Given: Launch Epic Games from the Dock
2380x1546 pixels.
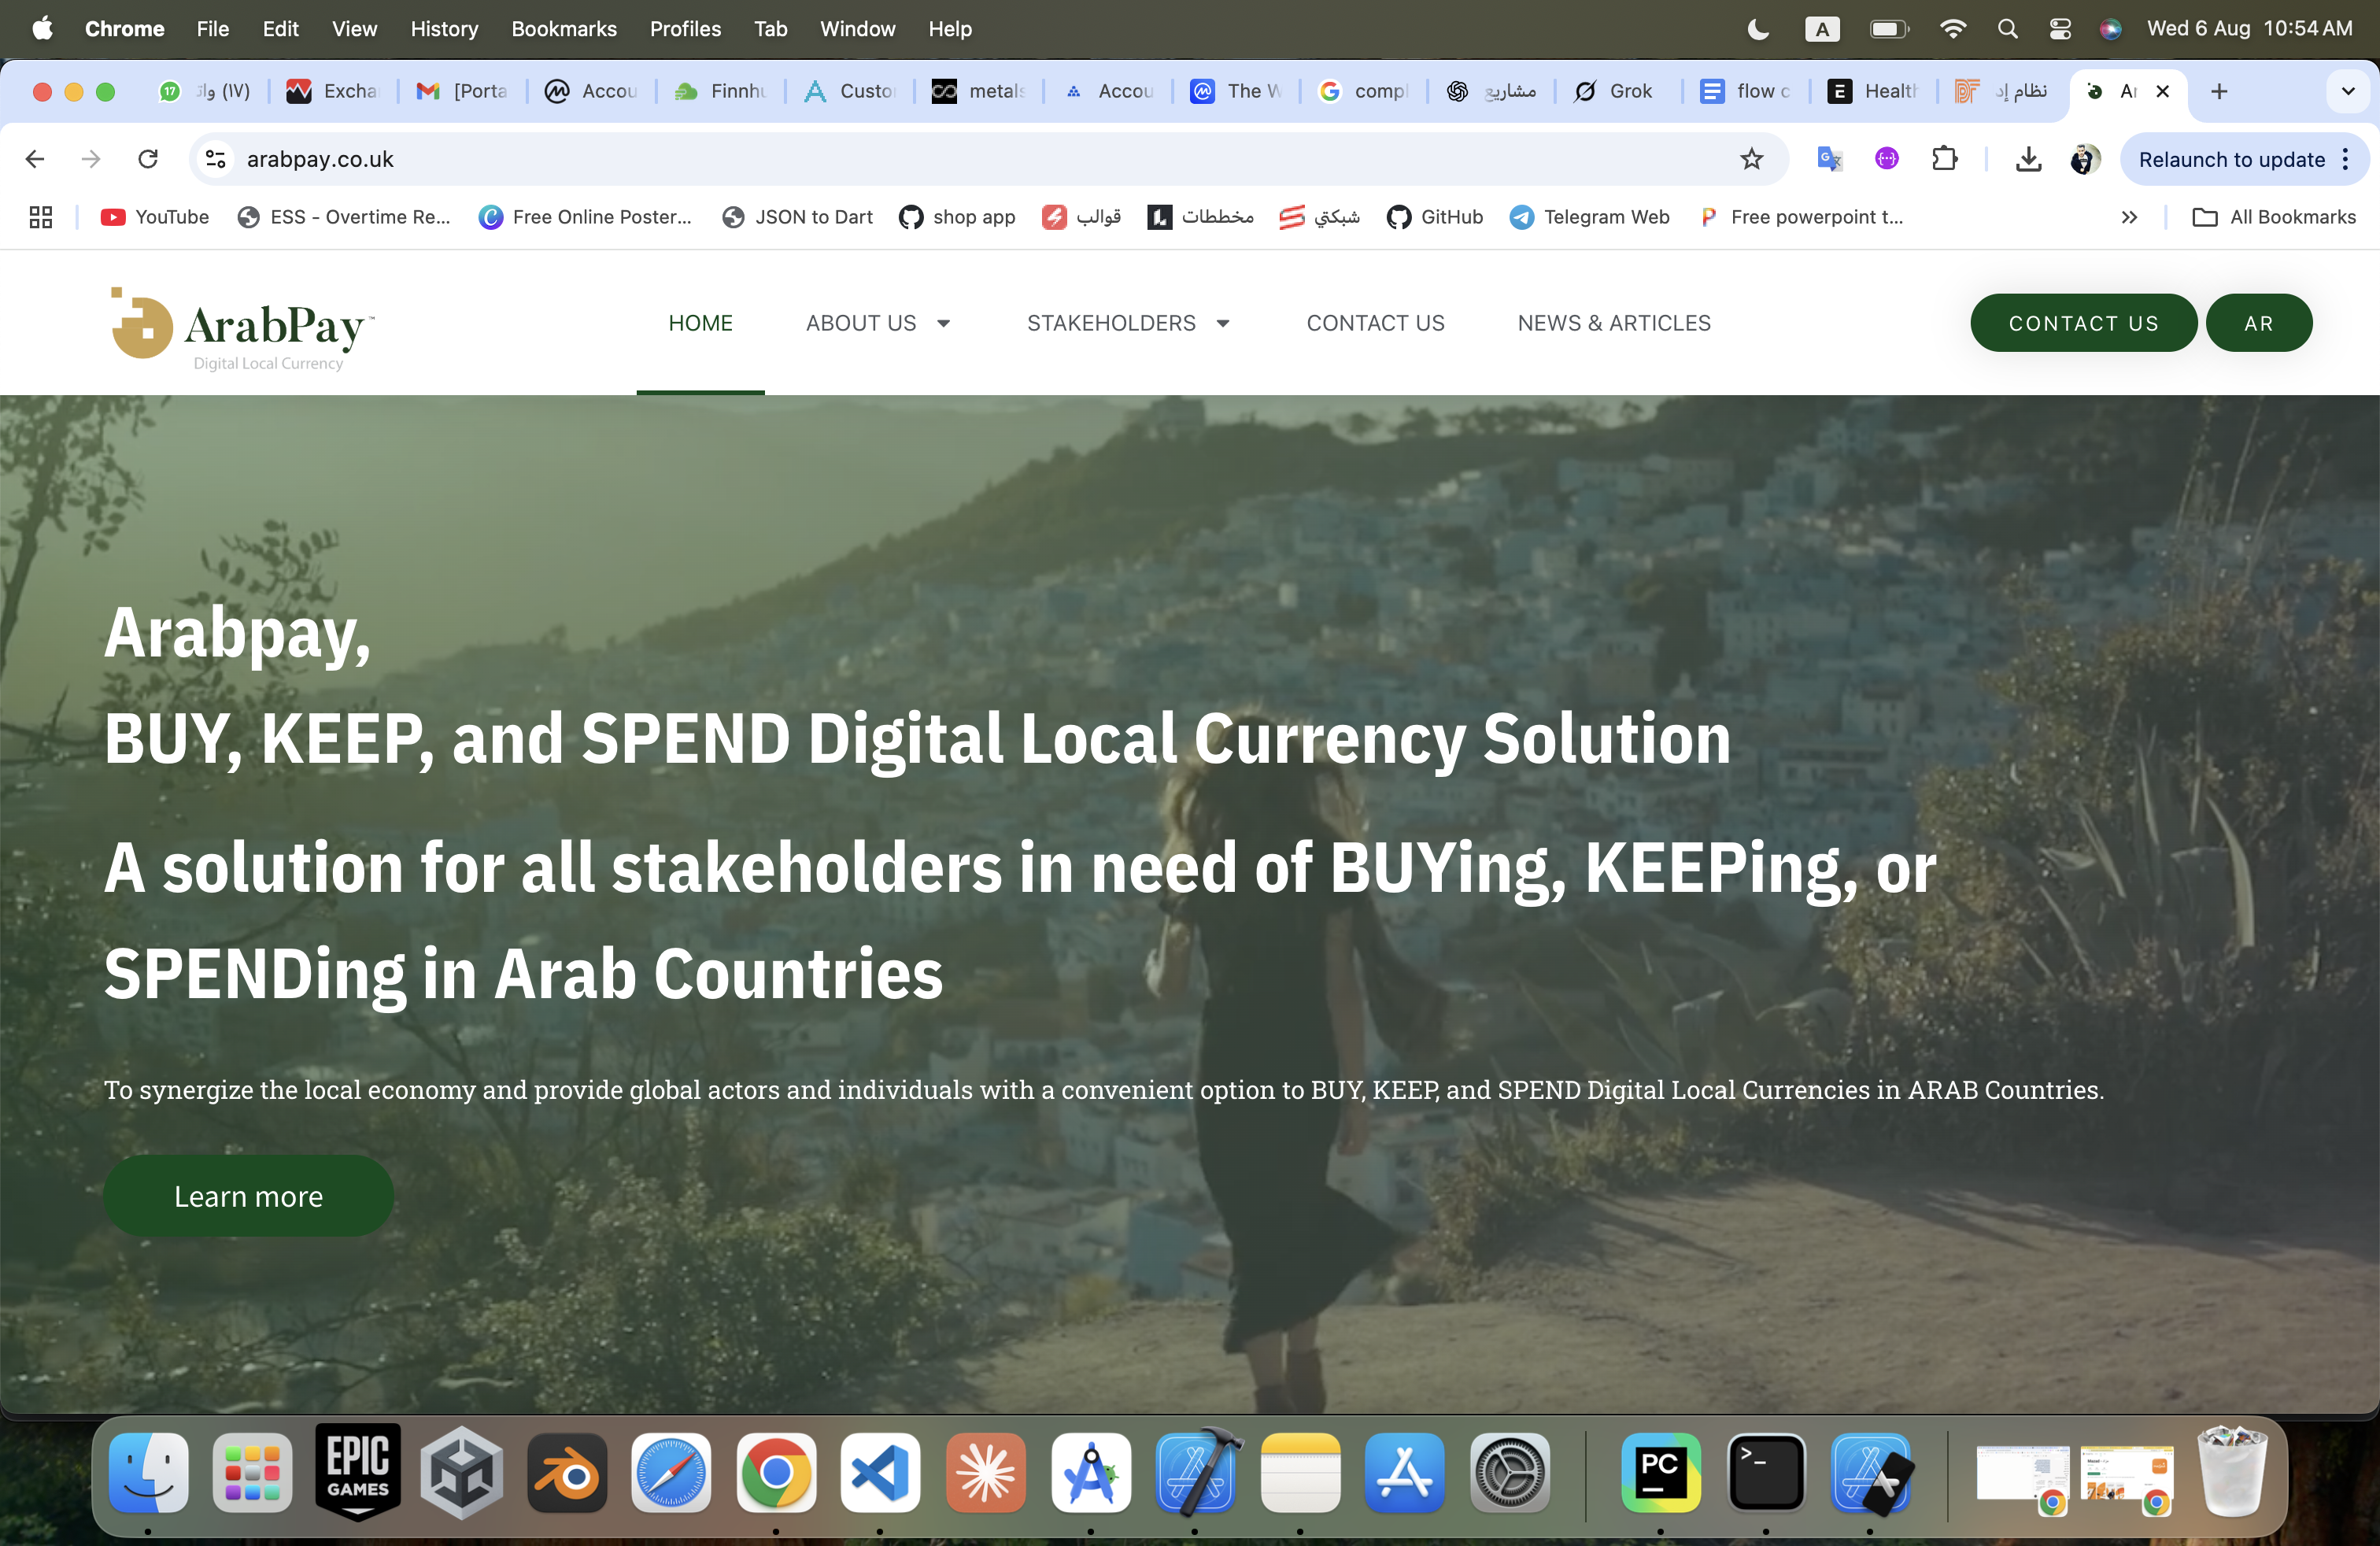Looking at the screenshot, I should (358, 1472).
